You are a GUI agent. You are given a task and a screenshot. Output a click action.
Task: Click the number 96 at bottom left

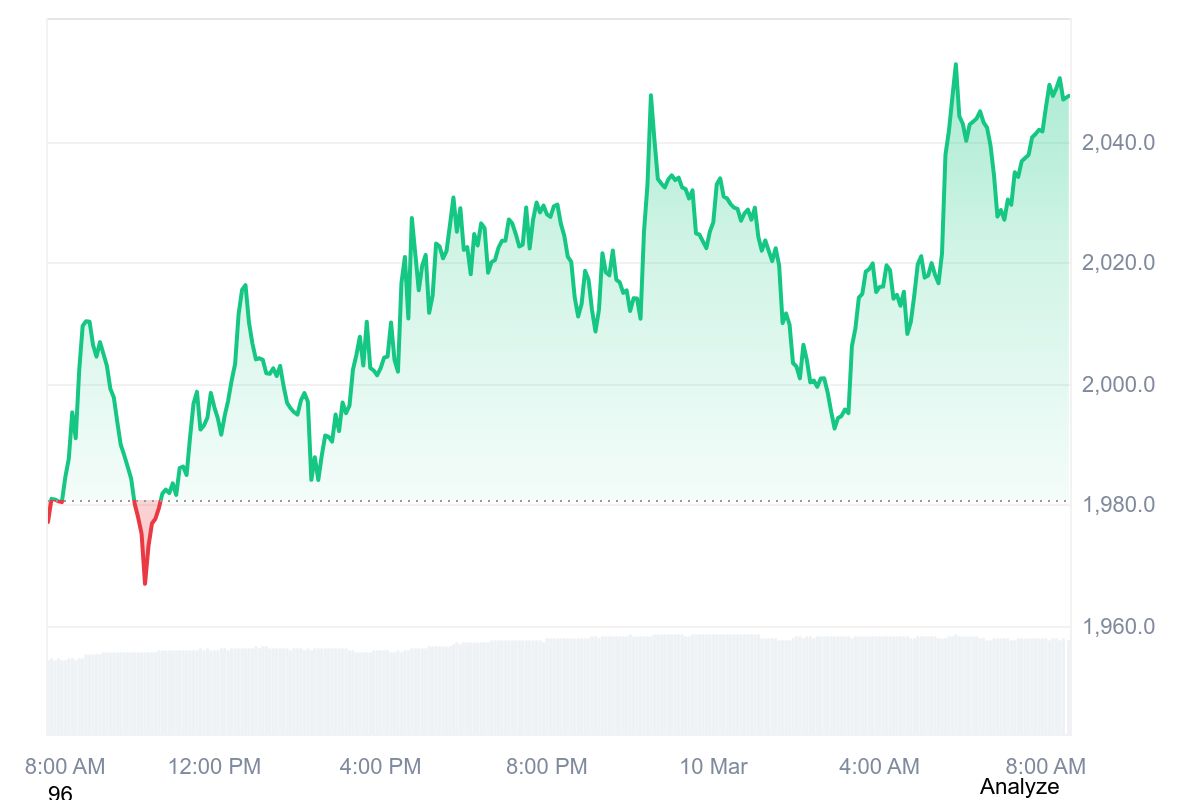(x=60, y=793)
